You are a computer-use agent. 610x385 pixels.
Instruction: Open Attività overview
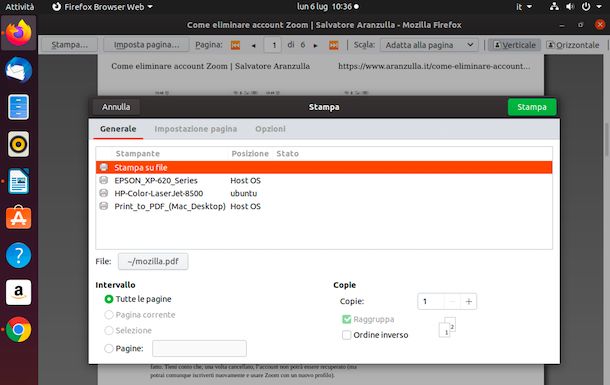point(19,7)
